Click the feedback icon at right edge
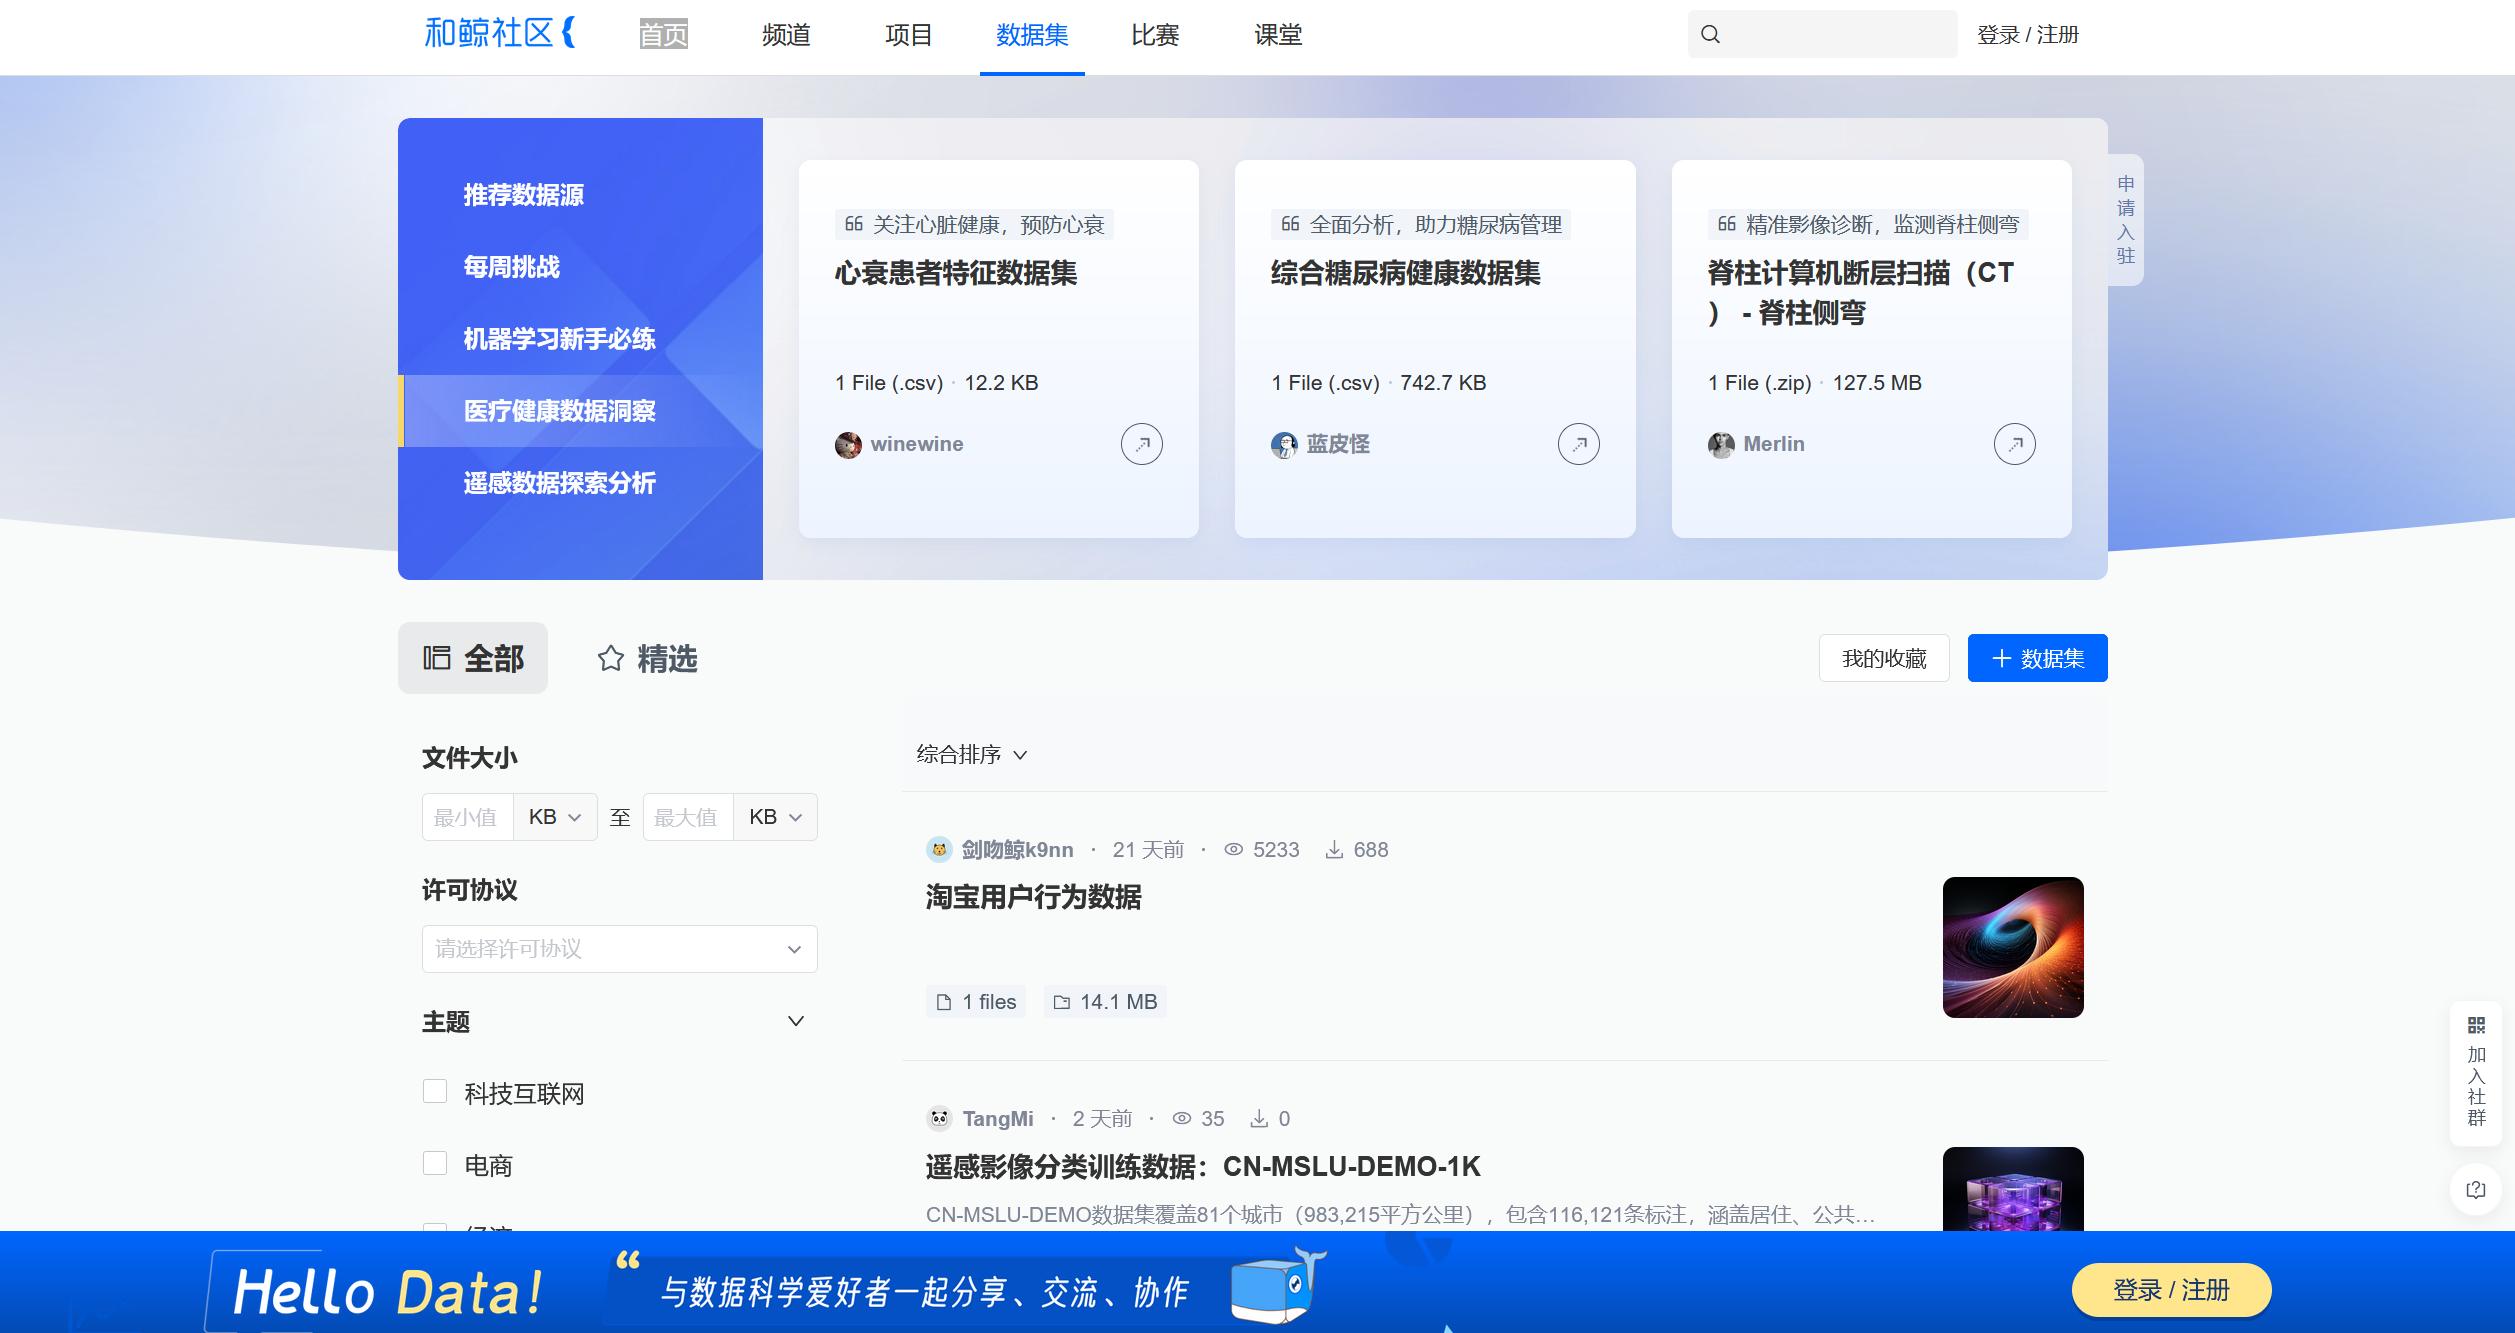Image resolution: width=2515 pixels, height=1333 pixels. click(2476, 1190)
